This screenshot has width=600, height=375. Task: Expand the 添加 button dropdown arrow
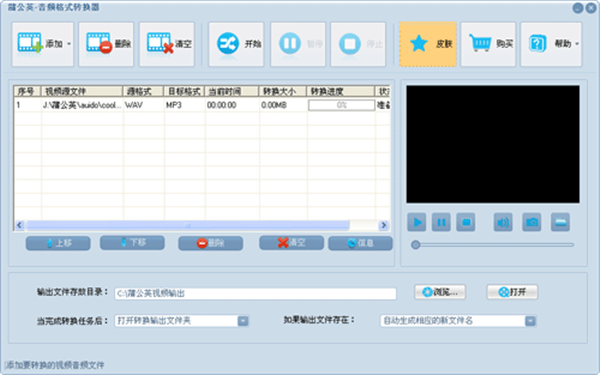69,44
